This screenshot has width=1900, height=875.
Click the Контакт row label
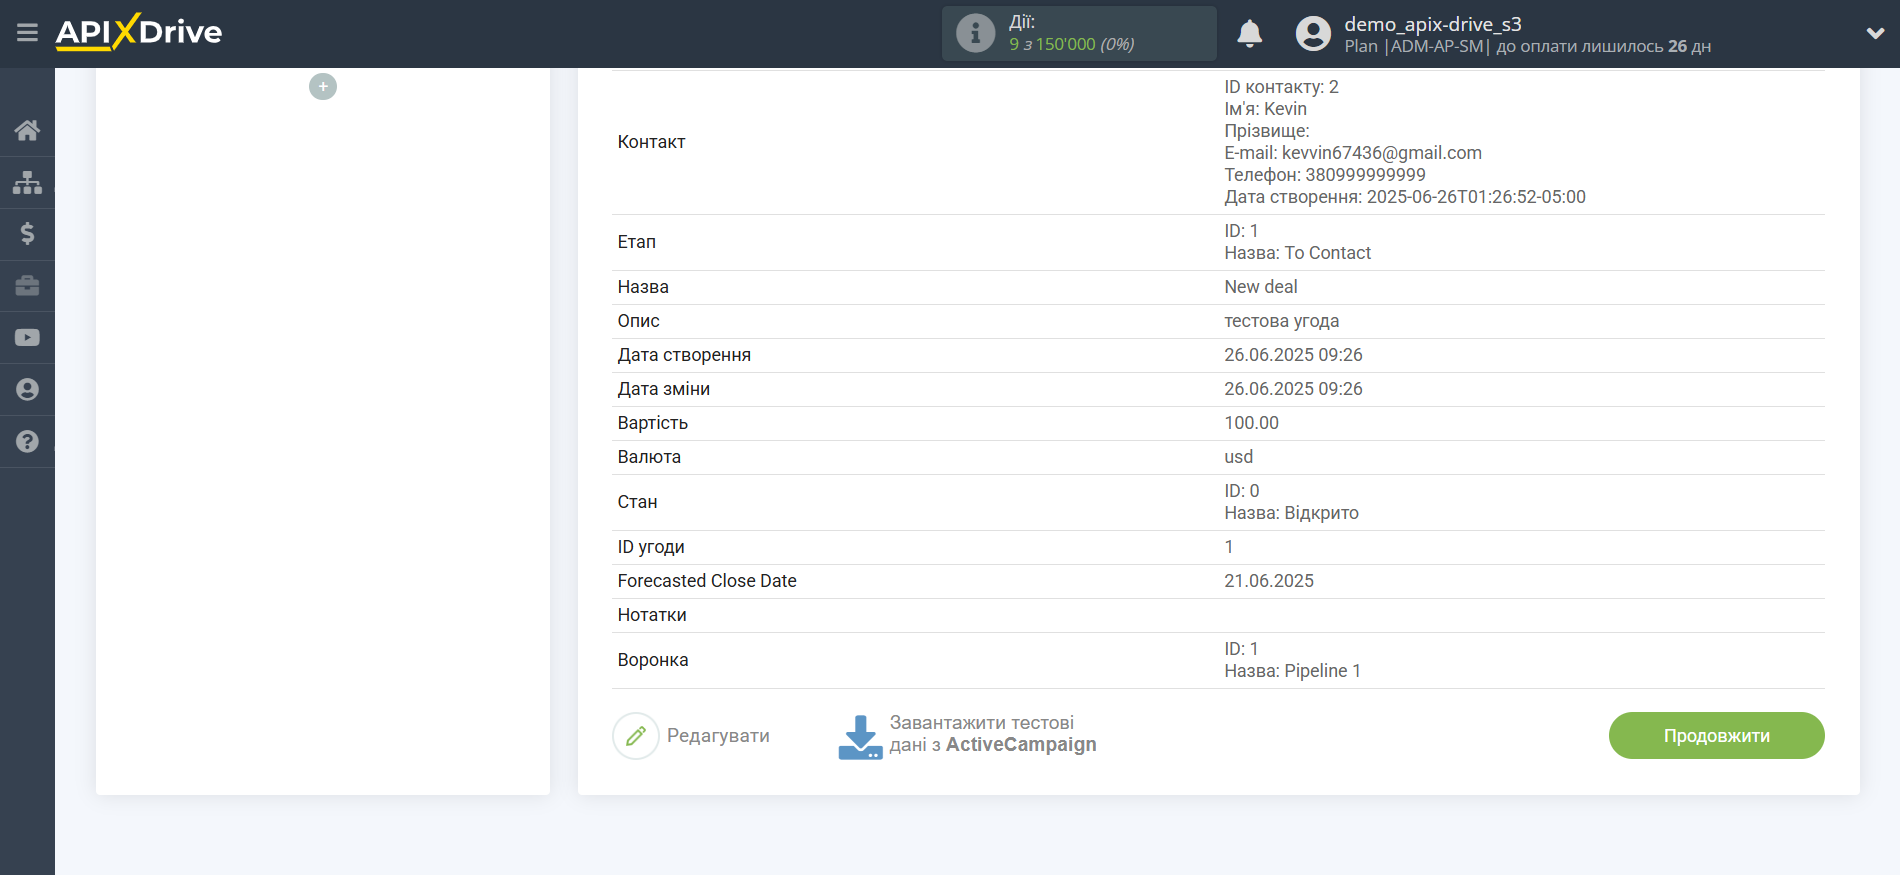651,142
